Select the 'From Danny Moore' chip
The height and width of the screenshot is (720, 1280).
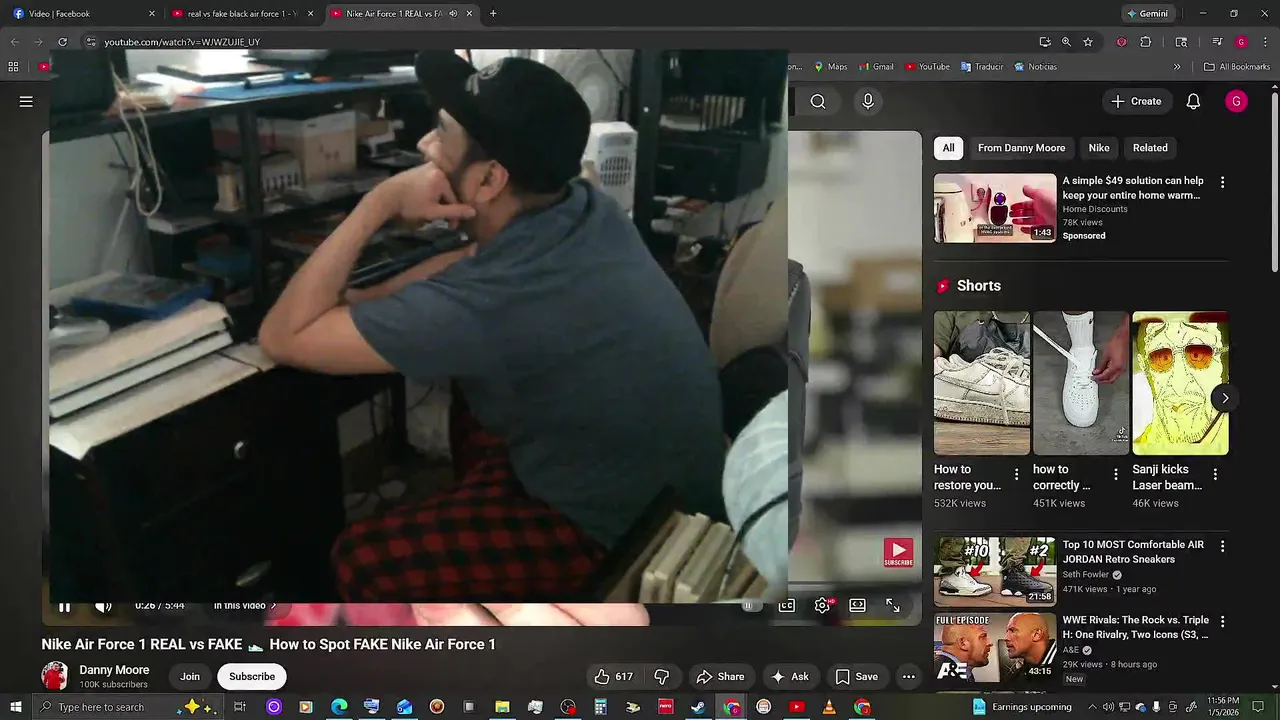1021,148
